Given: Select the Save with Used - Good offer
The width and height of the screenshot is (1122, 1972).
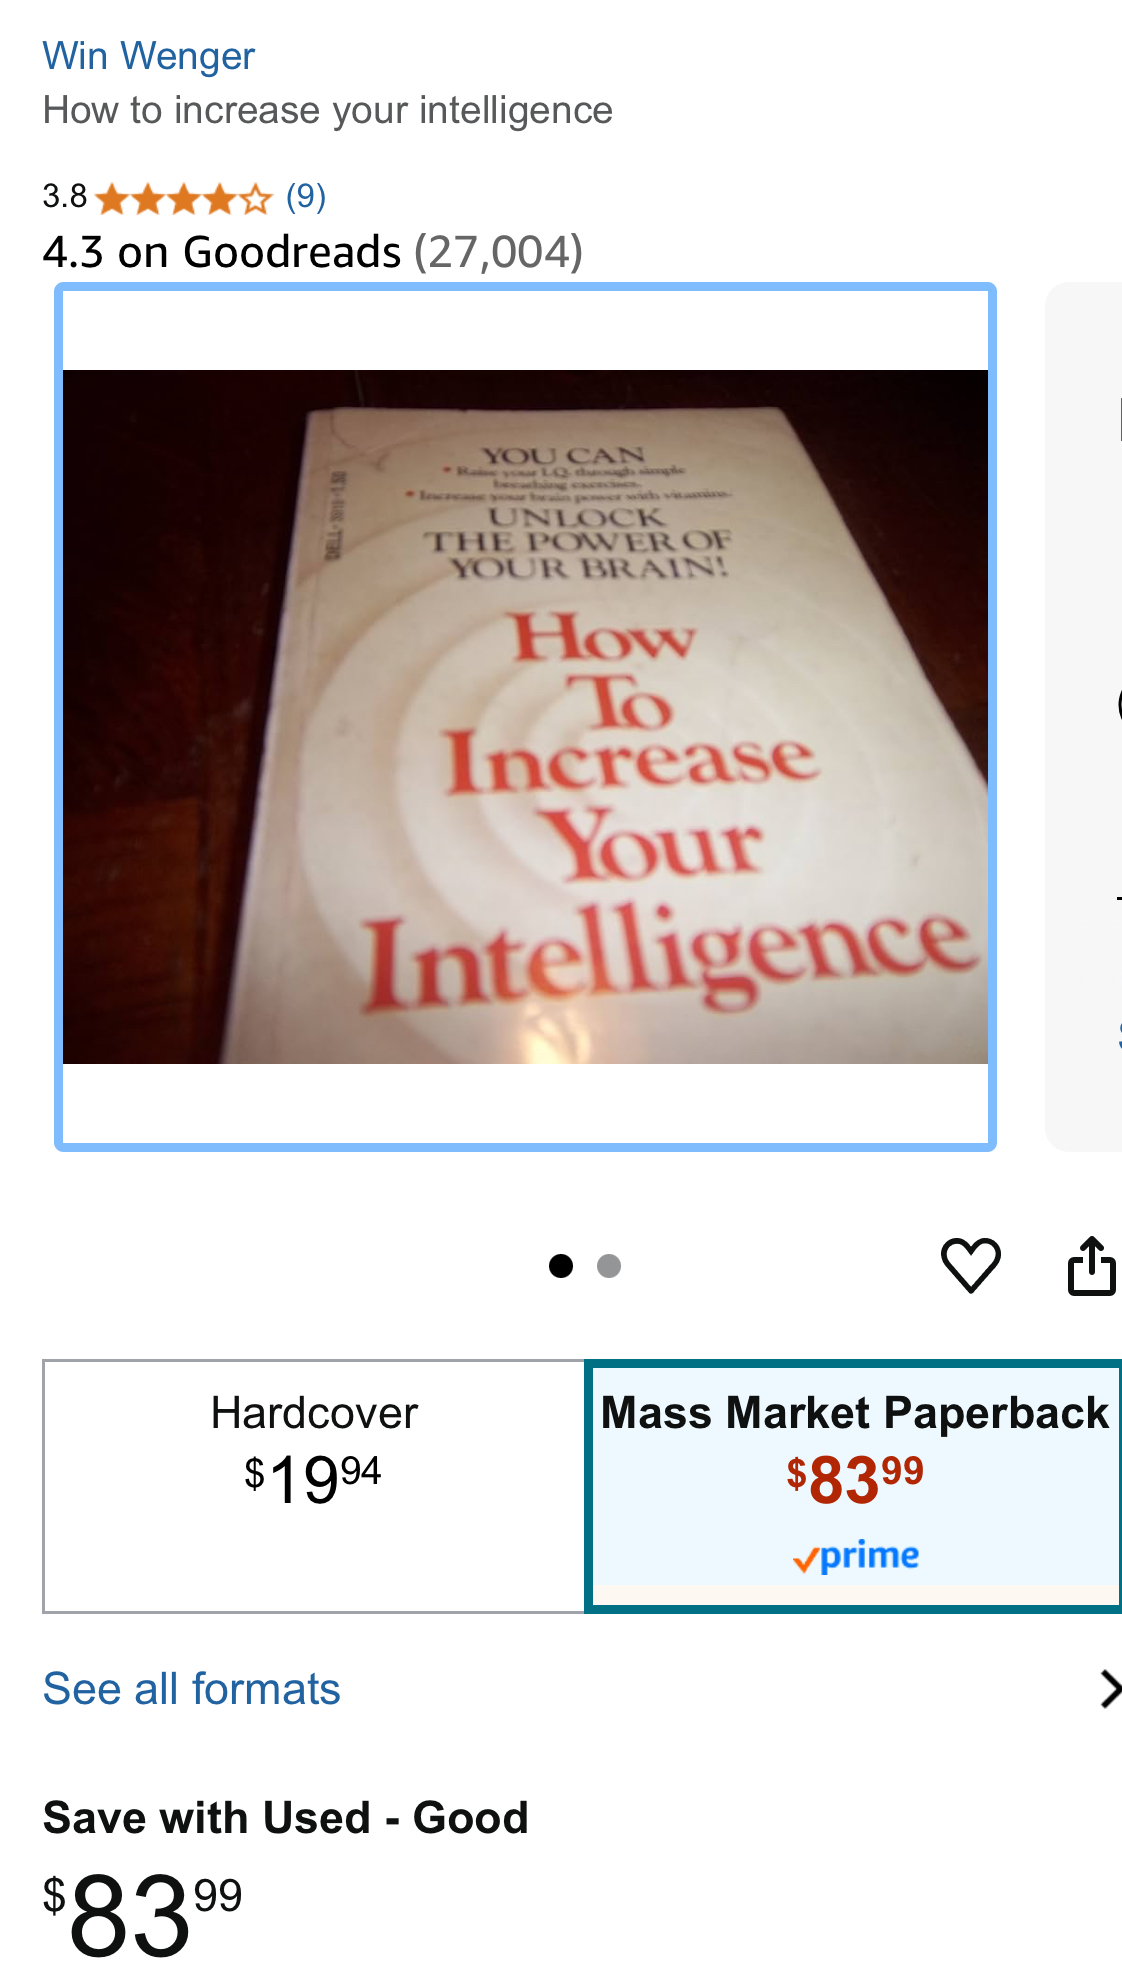Looking at the screenshot, I should [286, 1818].
